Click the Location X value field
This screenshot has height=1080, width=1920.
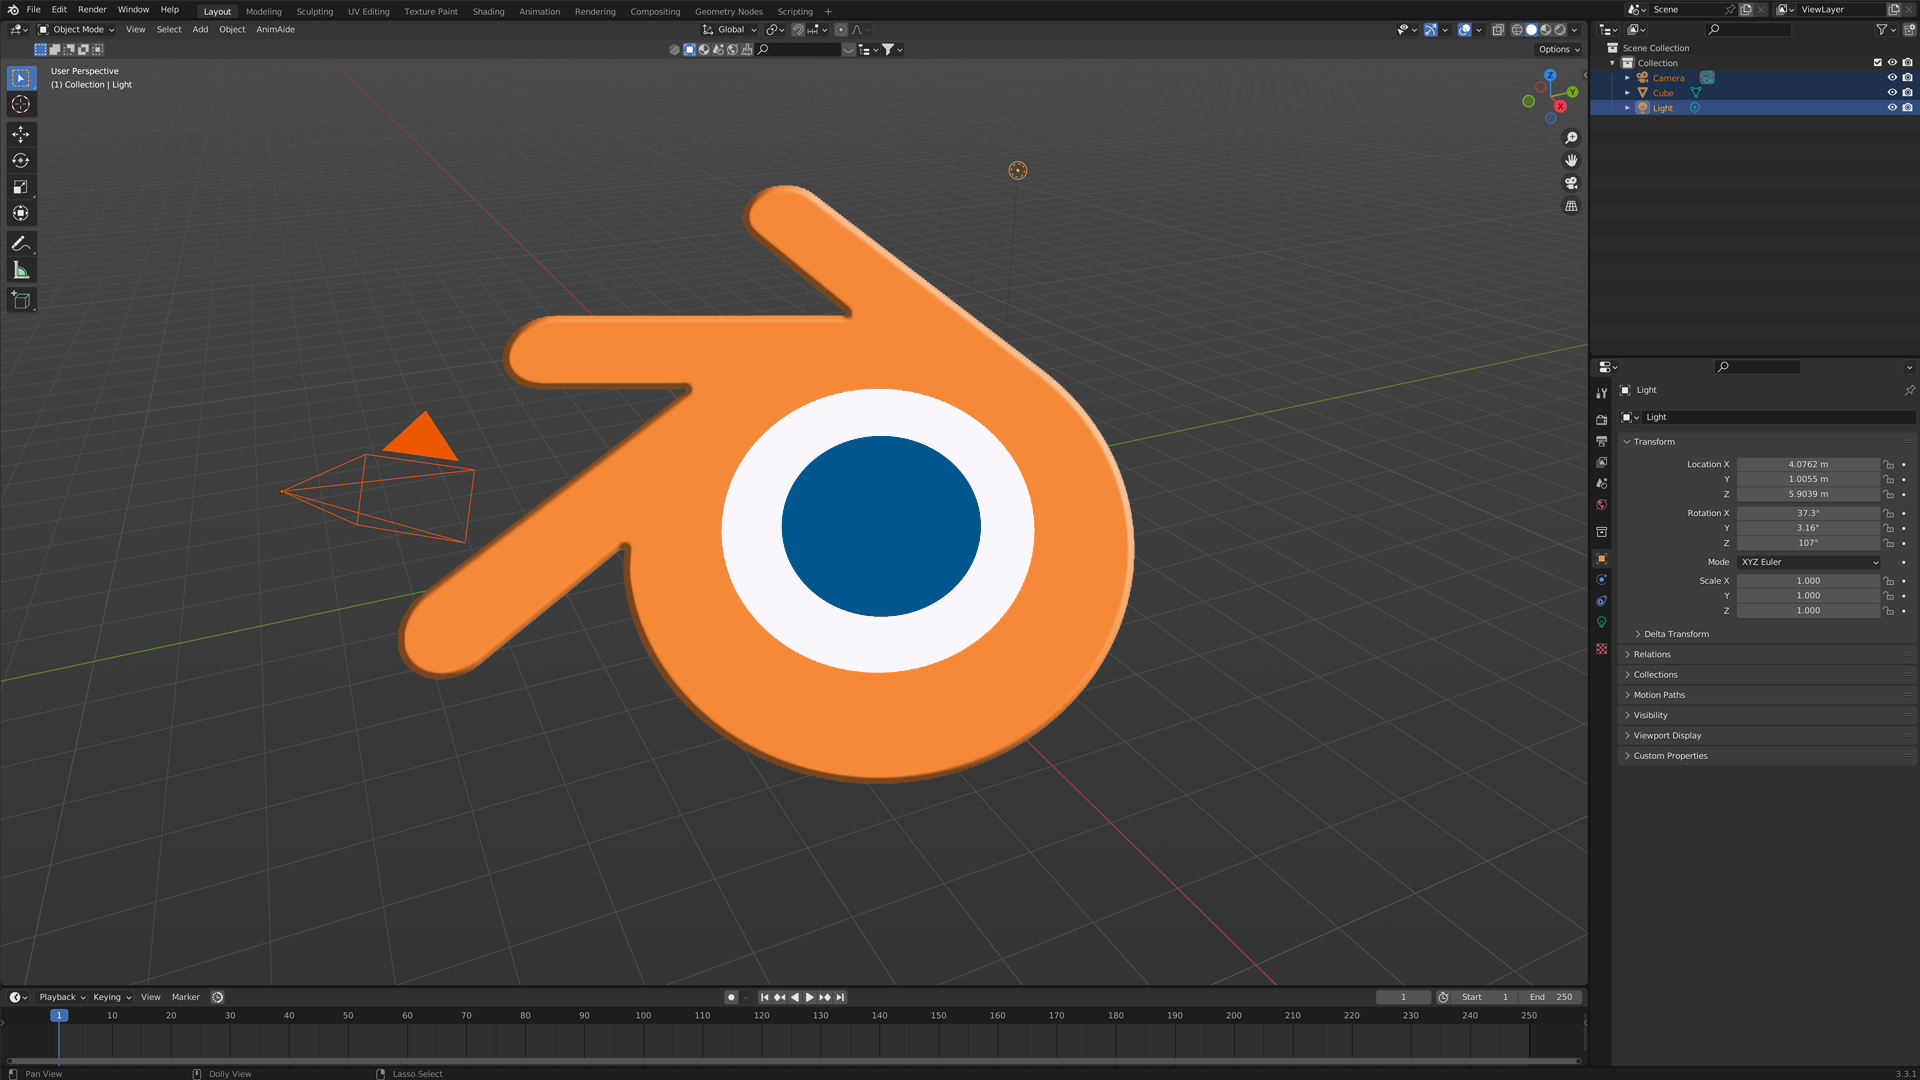click(1808, 465)
